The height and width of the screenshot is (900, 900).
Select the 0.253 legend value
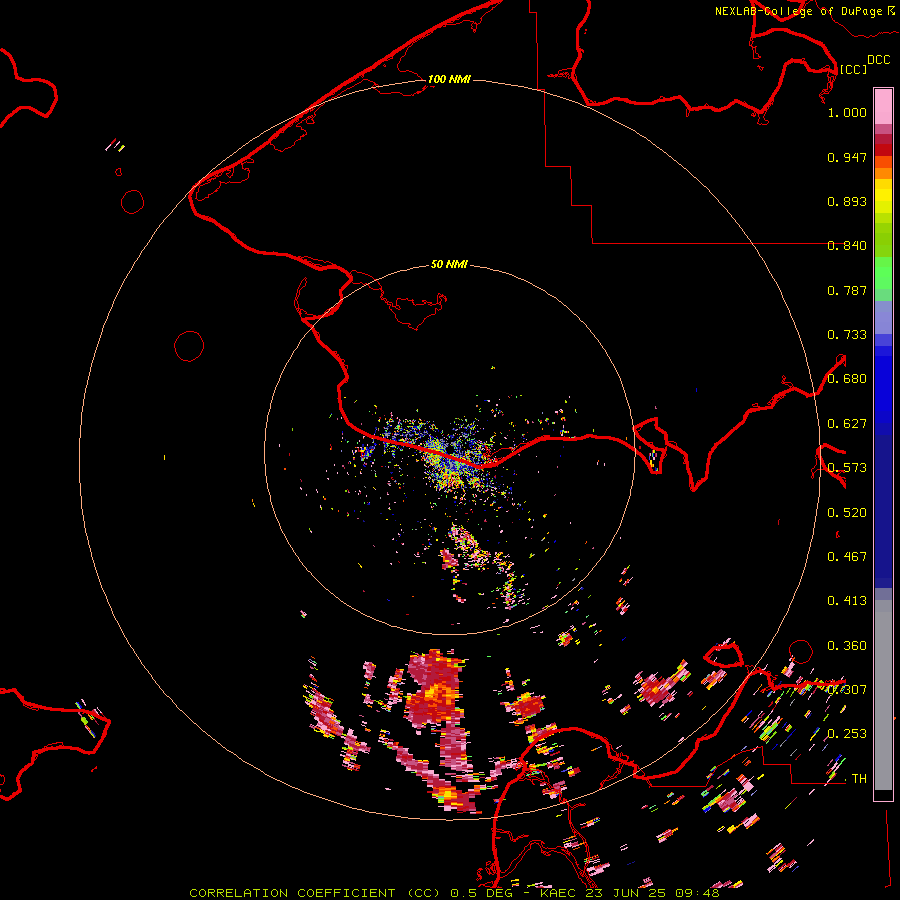(847, 734)
